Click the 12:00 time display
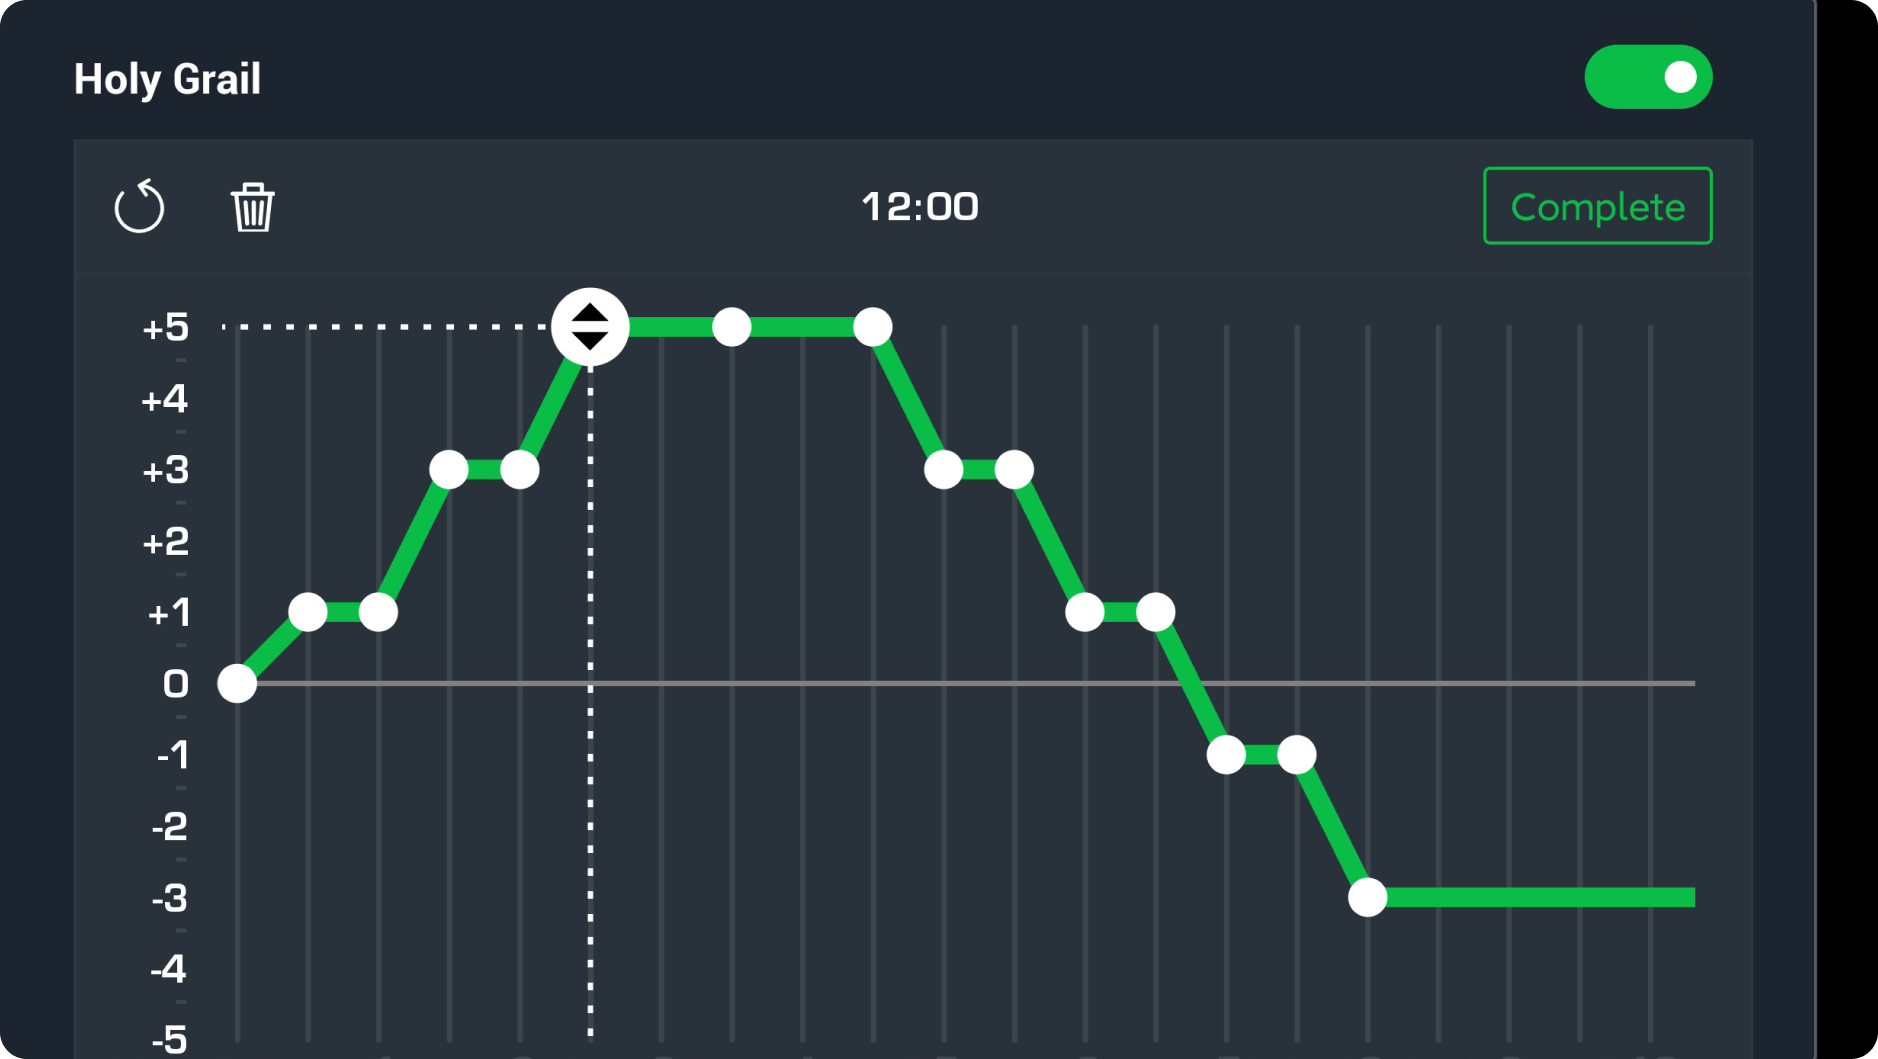This screenshot has height=1059, width=1878. 920,207
